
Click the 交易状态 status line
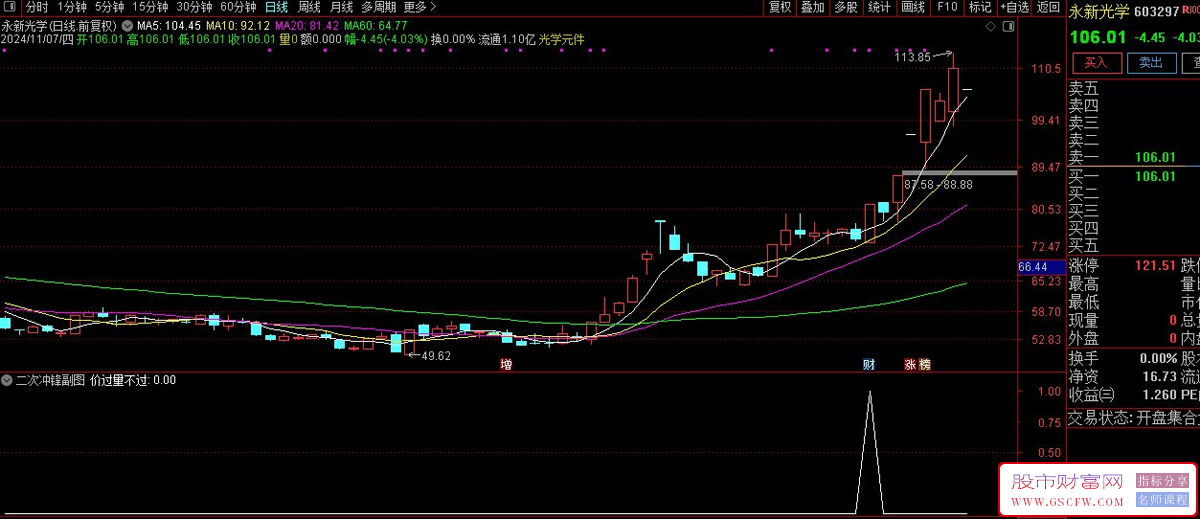tap(1134, 418)
